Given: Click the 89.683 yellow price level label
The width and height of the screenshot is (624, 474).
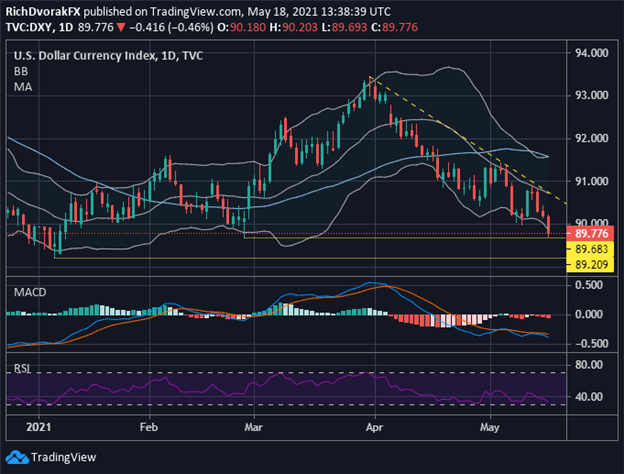Looking at the screenshot, I should (x=591, y=249).
